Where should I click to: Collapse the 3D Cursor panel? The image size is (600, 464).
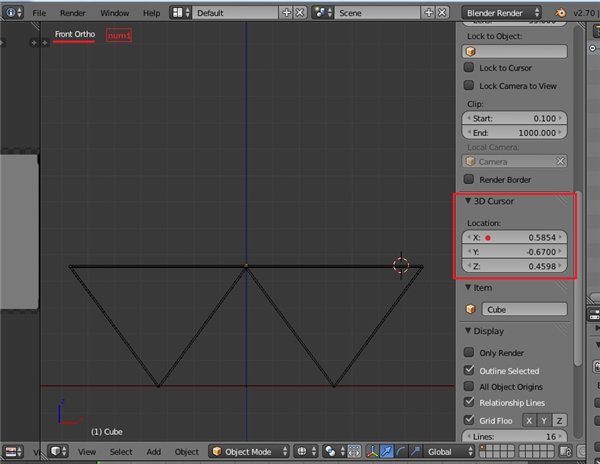tap(468, 202)
